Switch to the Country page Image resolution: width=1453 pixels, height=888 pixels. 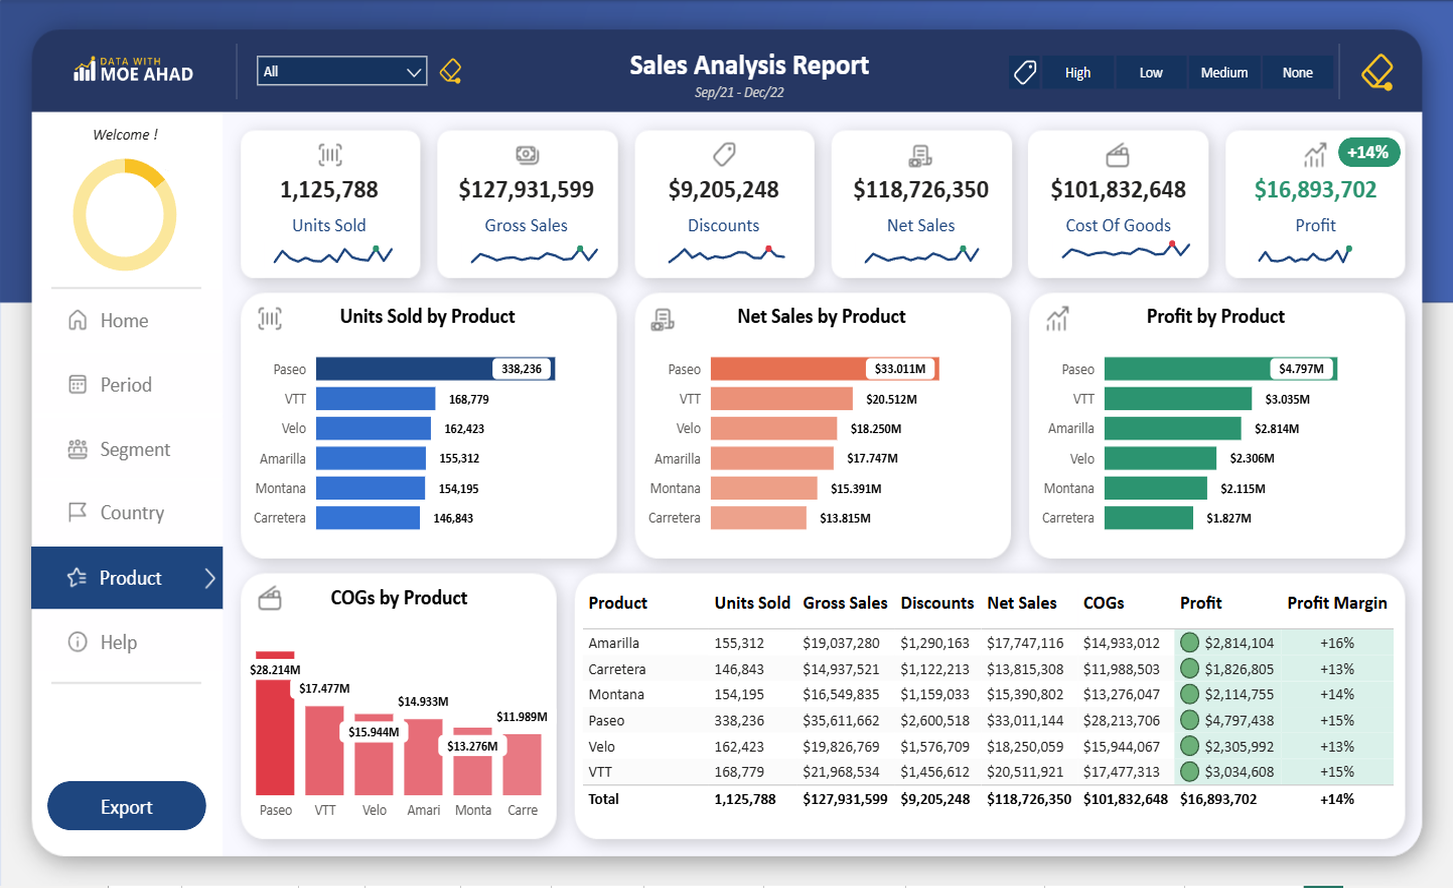point(132,512)
